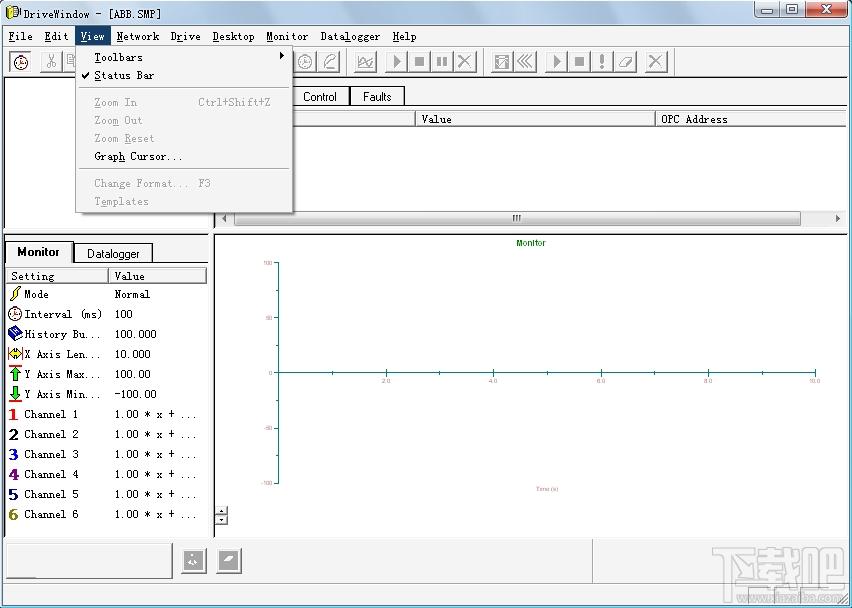Click the monitor graph chart icon in the toolbar
Screen dimensions: 852x608
pyautogui.click(x=366, y=62)
